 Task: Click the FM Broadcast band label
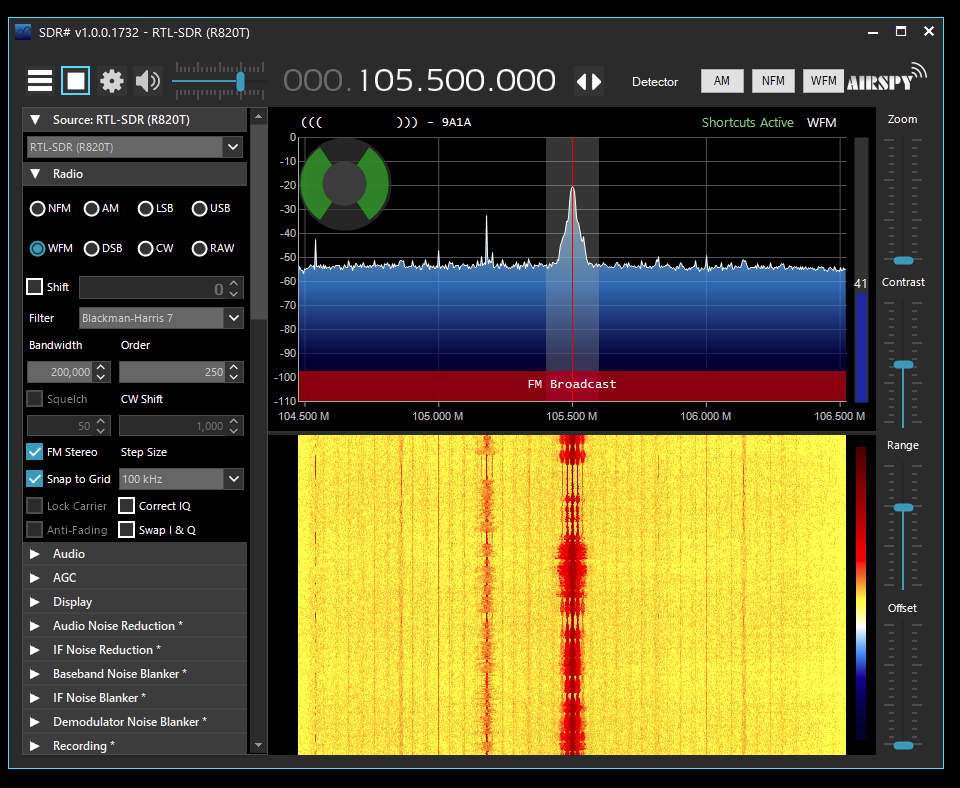point(572,384)
